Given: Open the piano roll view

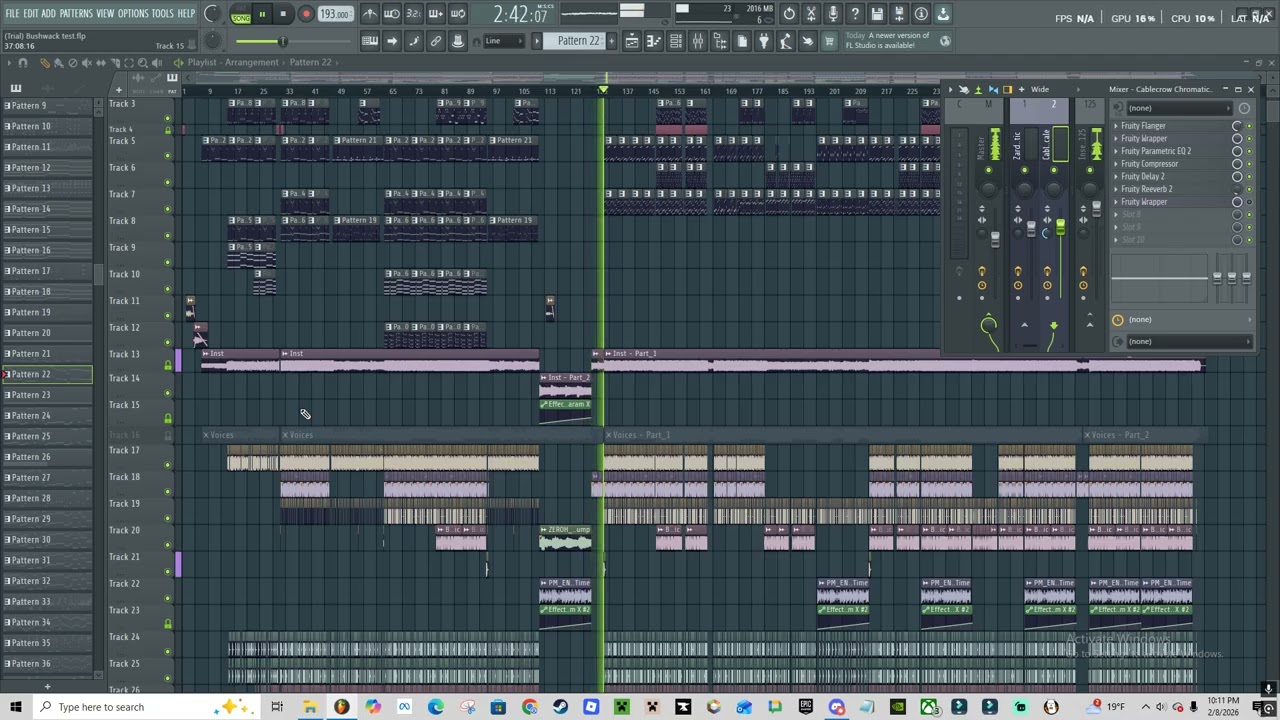Looking at the screenshot, I should pos(654,41).
